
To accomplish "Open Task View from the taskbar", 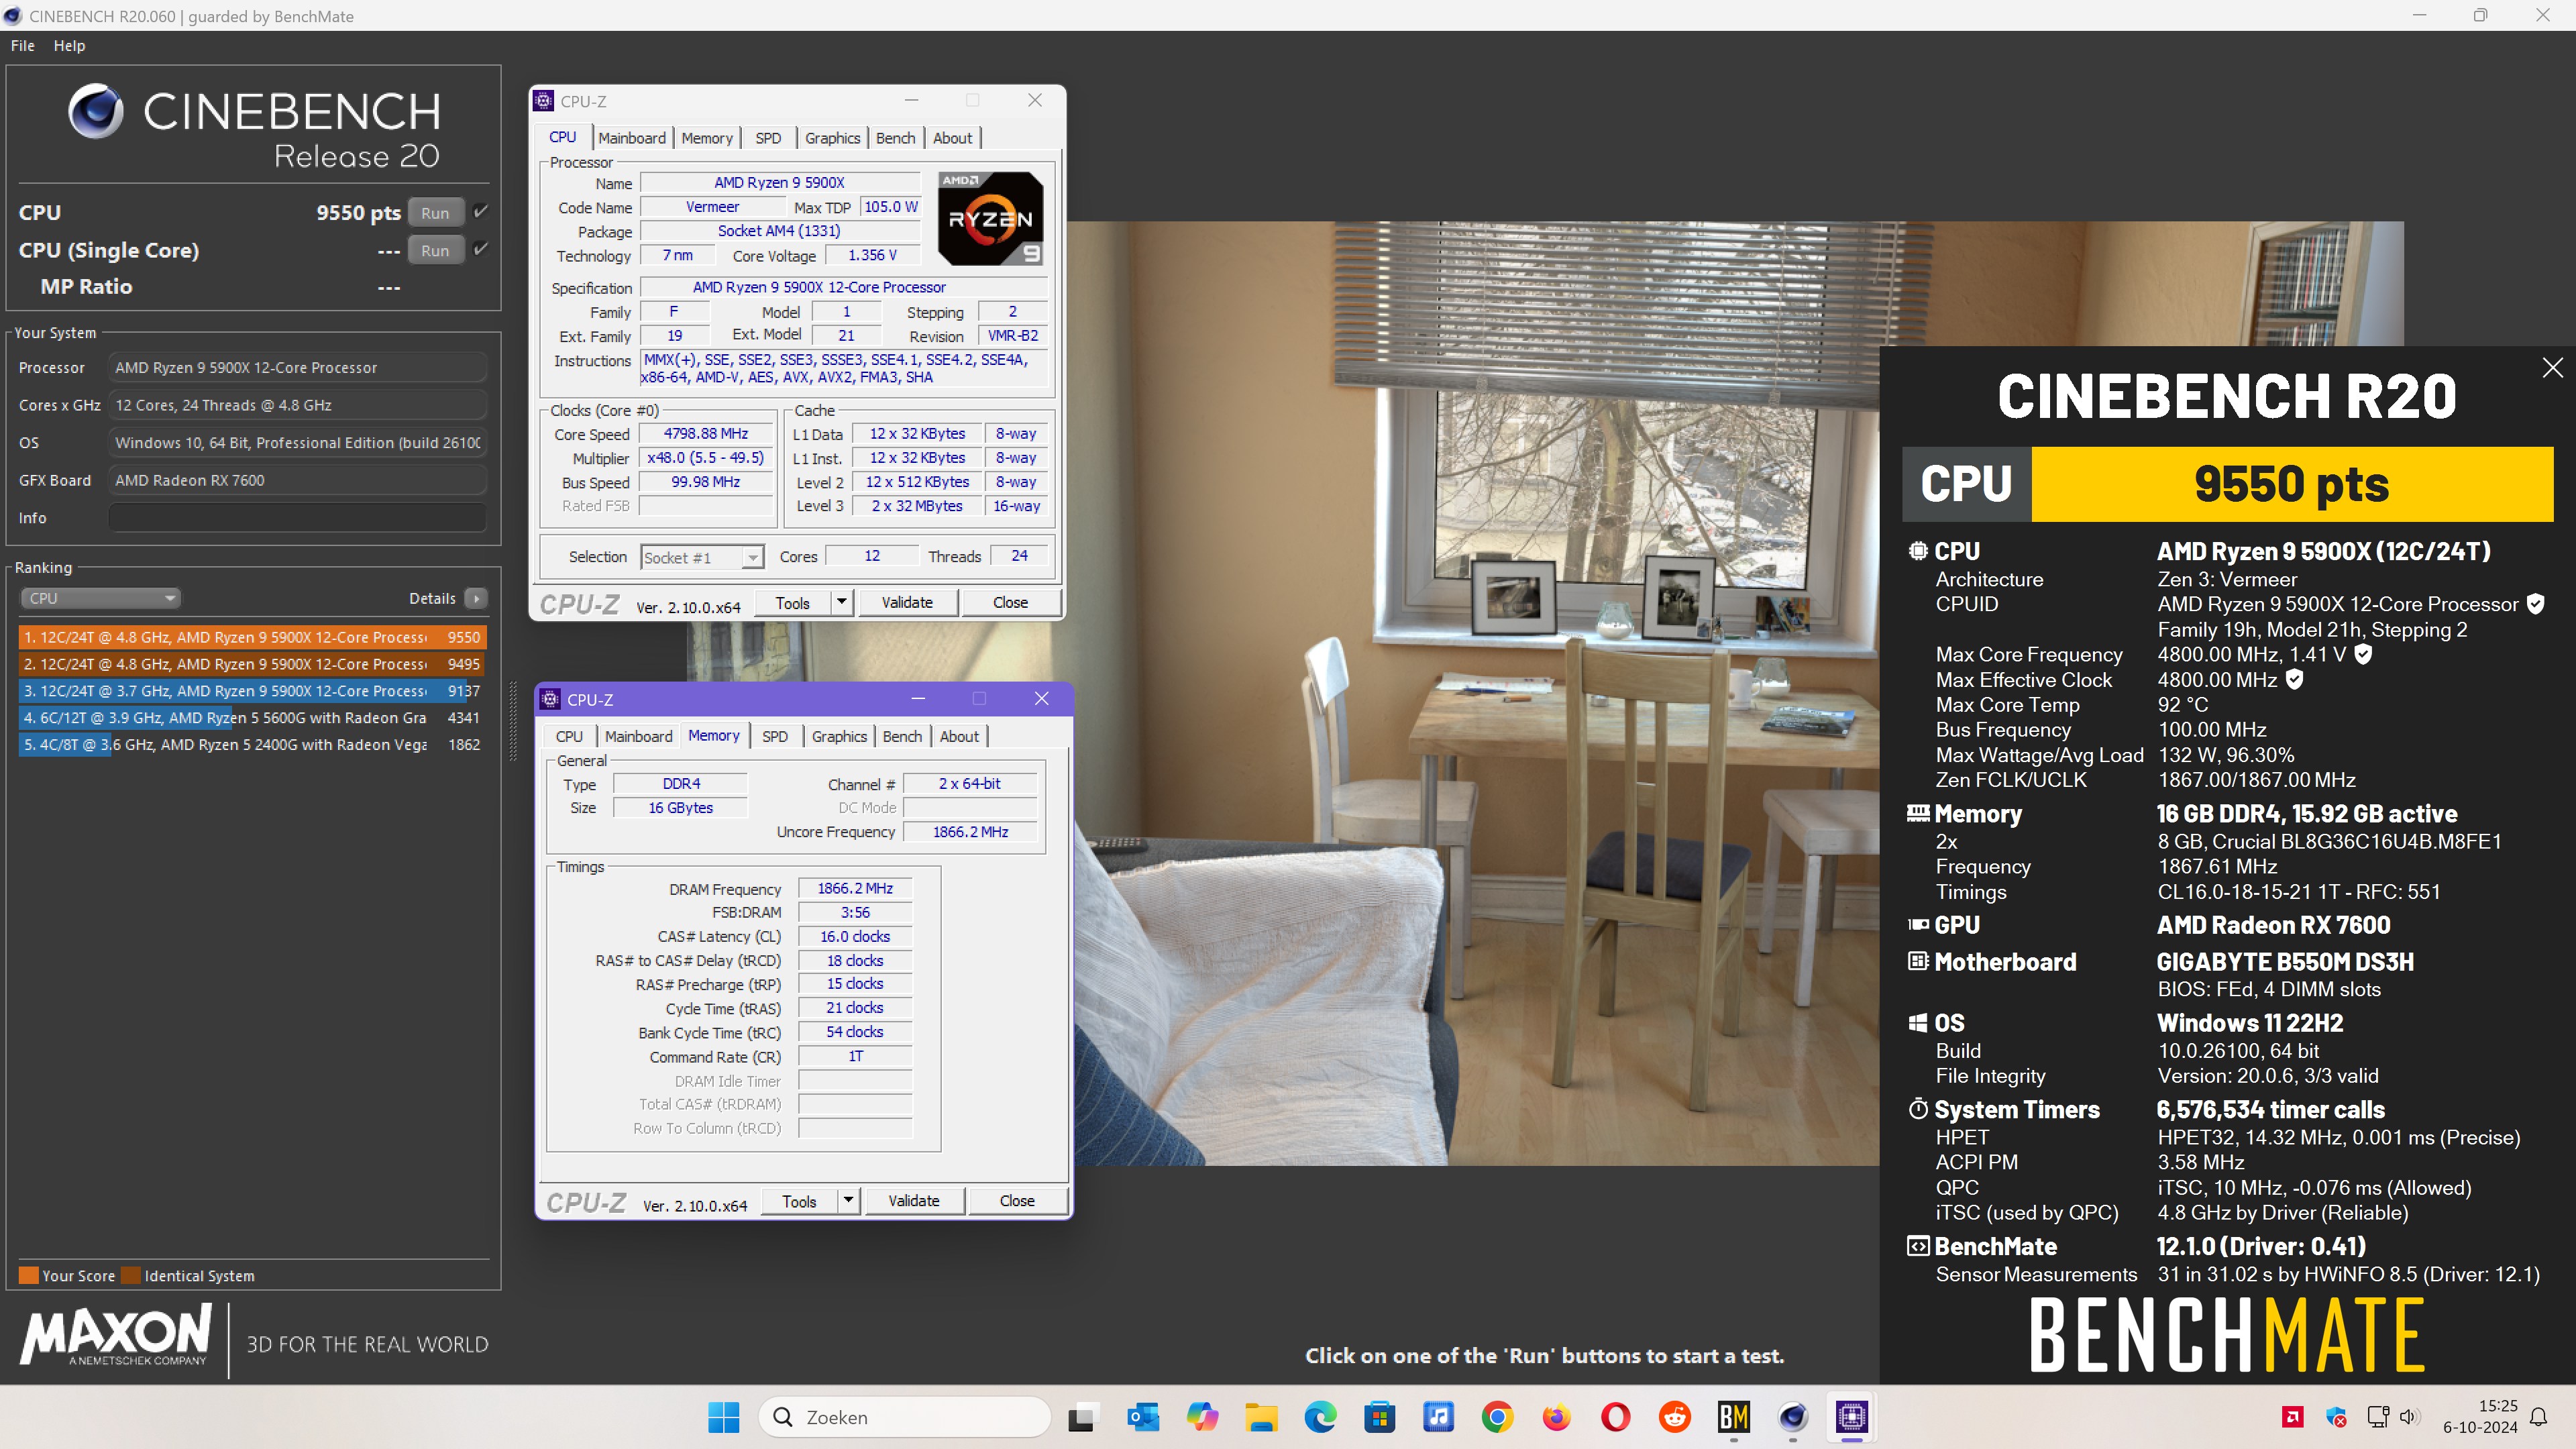I will (x=1081, y=1417).
